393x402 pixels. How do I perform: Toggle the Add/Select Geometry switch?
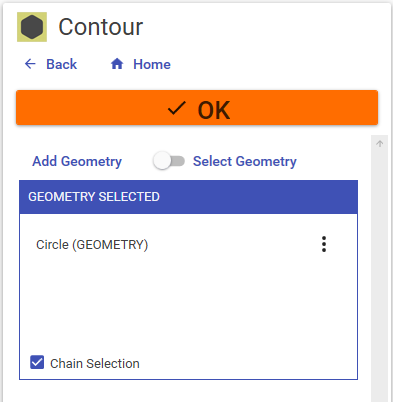tap(168, 161)
